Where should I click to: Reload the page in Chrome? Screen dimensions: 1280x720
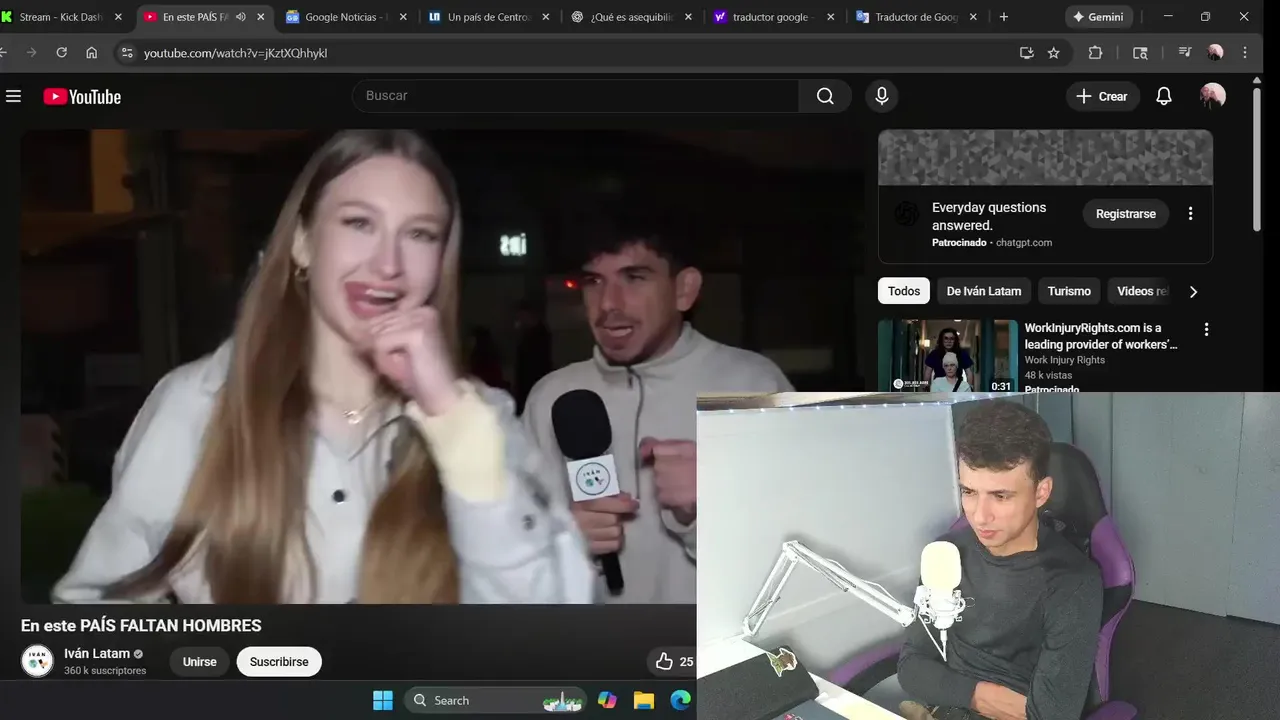tap(61, 53)
